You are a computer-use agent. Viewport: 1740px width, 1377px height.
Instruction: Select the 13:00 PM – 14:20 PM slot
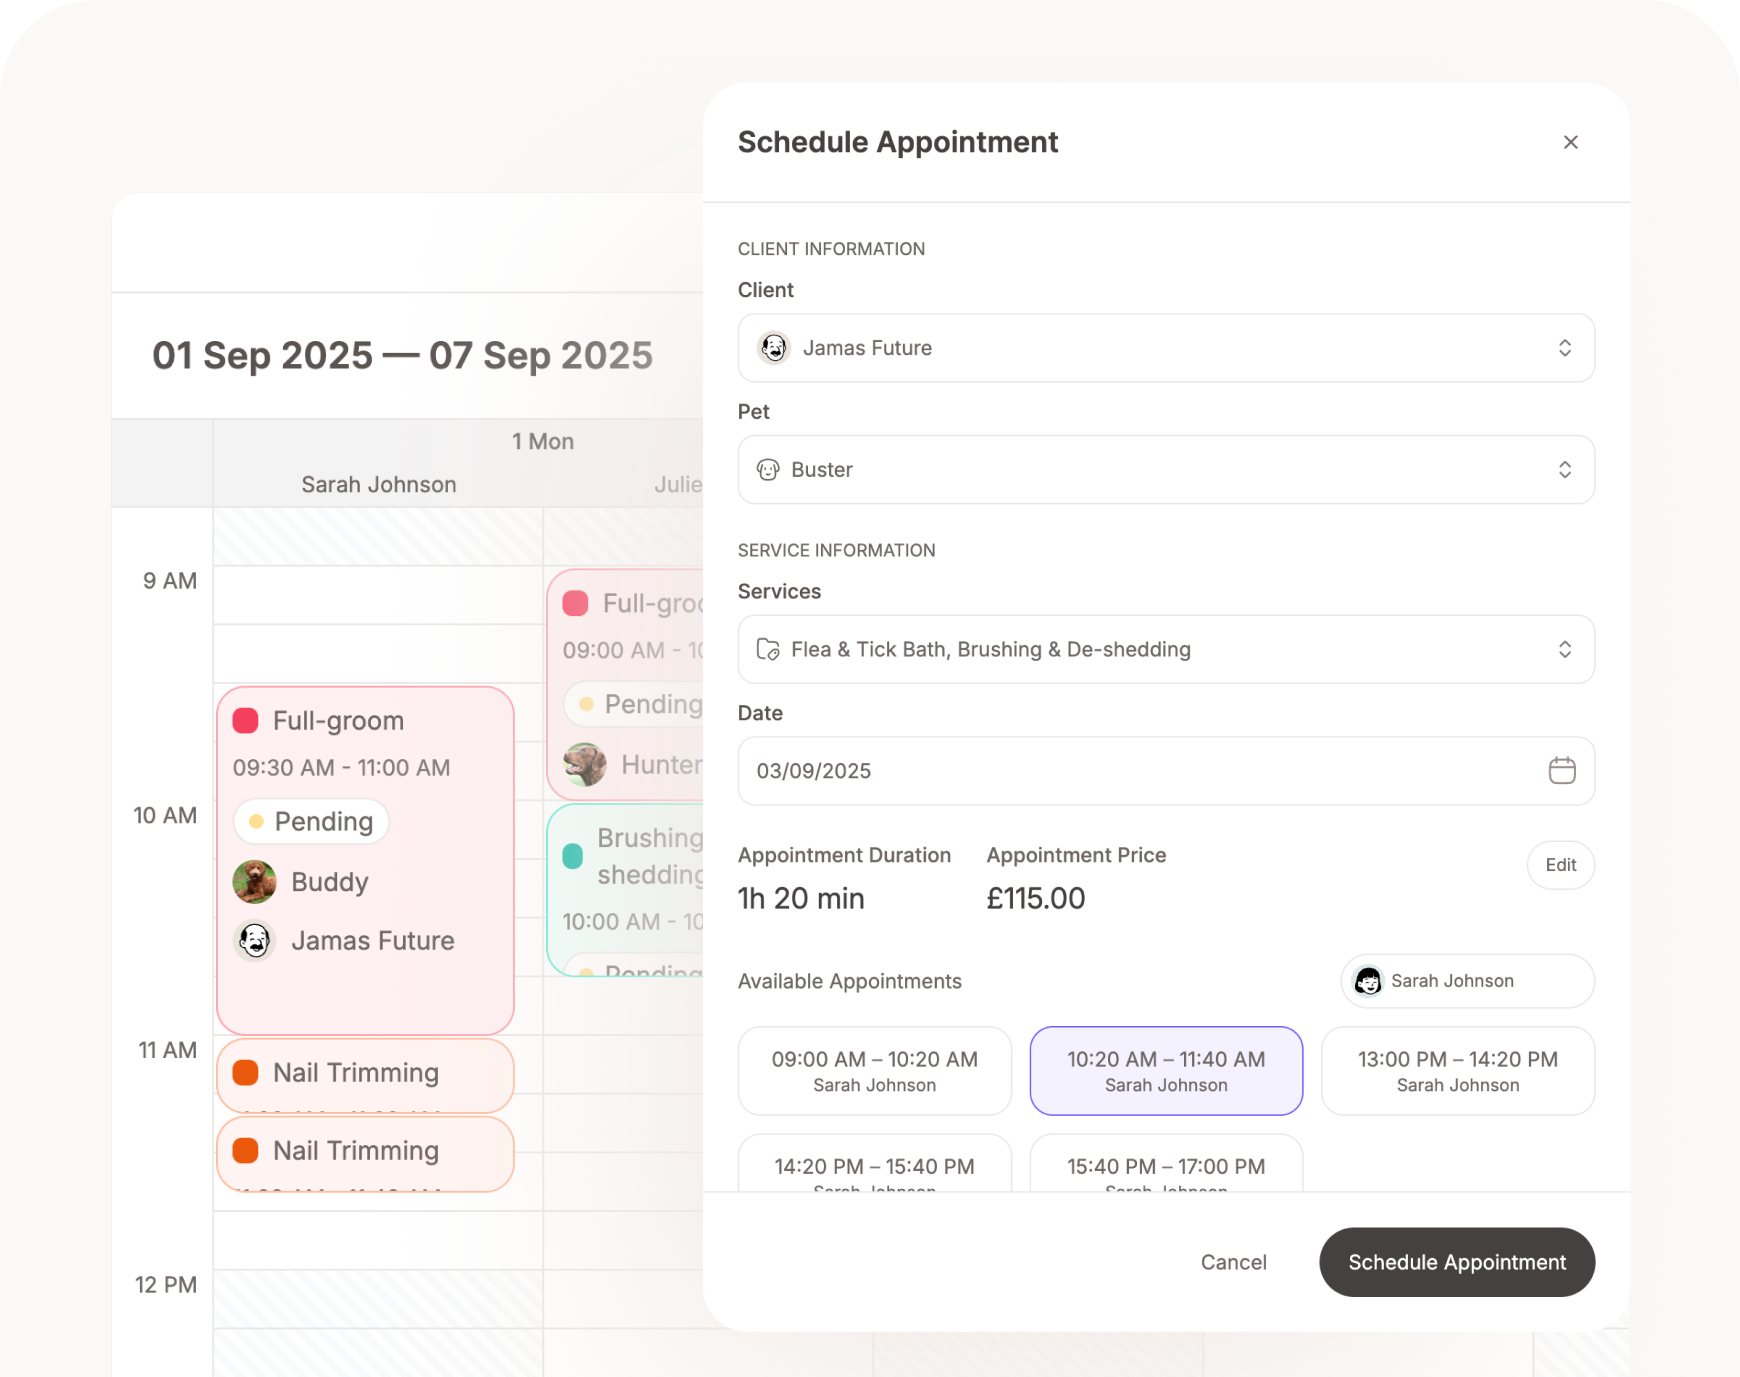click(1457, 1071)
